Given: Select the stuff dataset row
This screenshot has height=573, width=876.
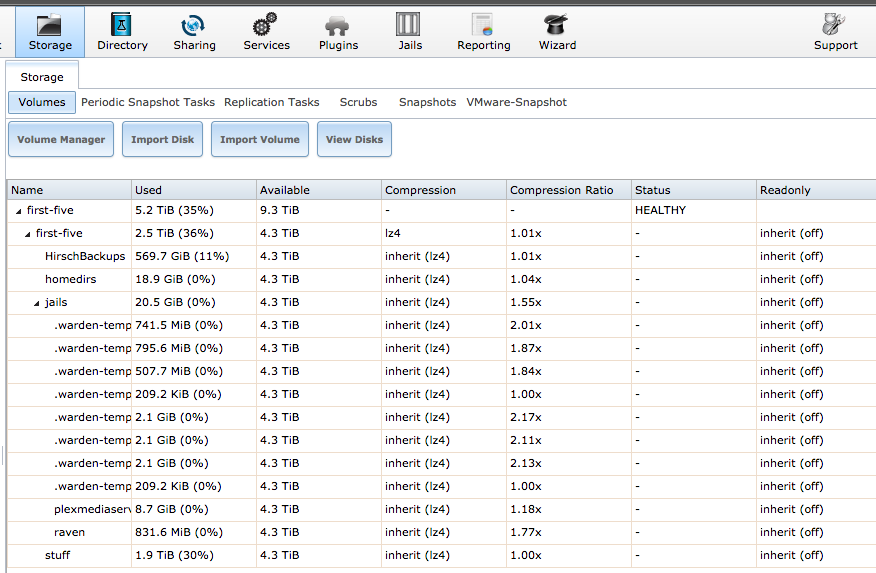Looking at the screenshot, I should click(441, 555).
